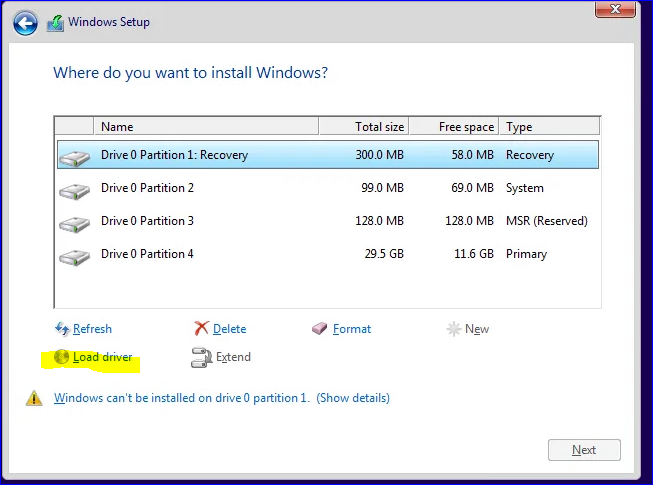This screenshot has height=485, width=653.
Task: Click the Load driver link
Action: click(102, 357)
